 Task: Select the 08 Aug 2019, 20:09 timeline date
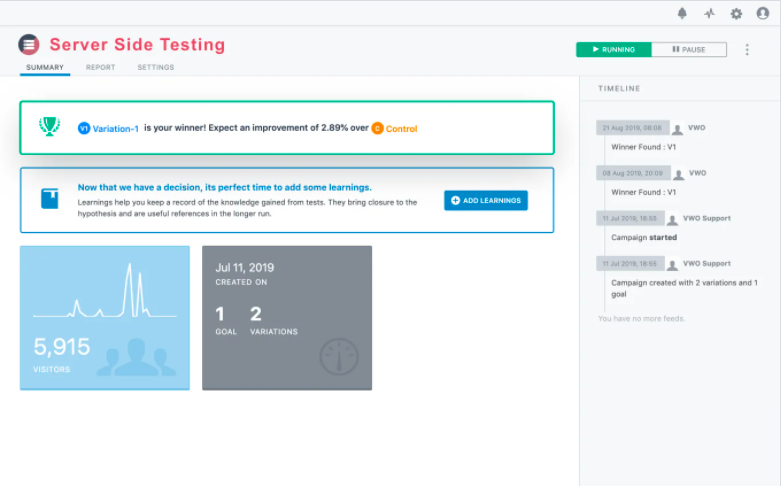633,173
